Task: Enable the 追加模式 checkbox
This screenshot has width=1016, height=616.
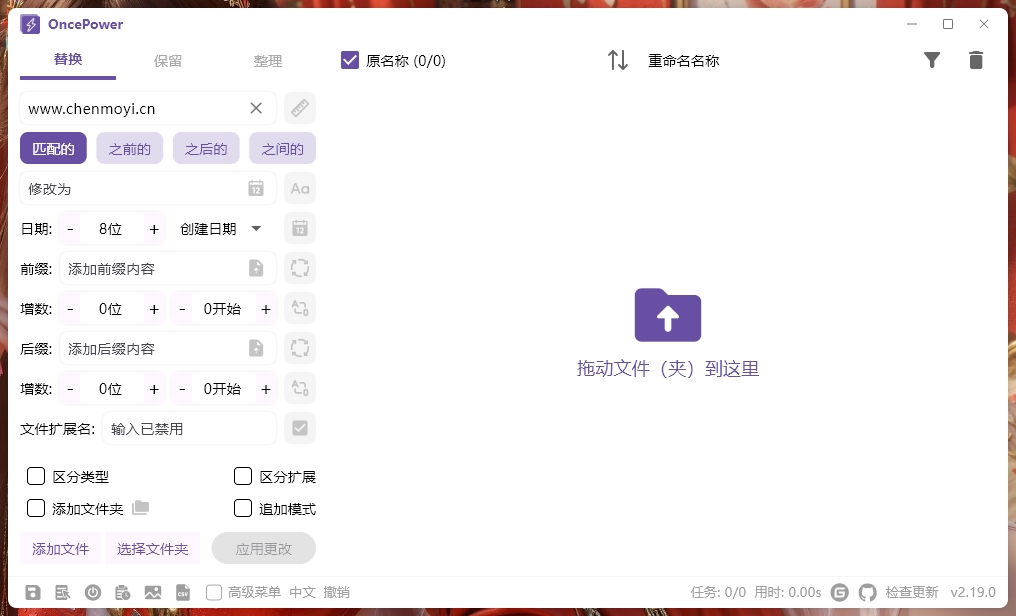Action: (242, 508)
